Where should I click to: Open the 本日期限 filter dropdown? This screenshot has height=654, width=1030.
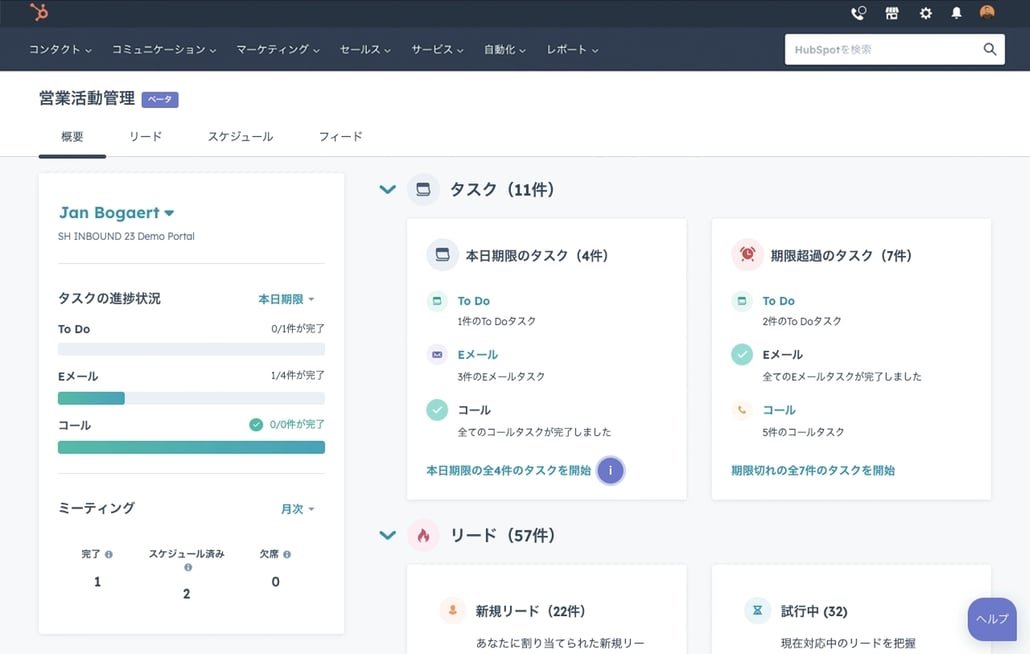[286, 299]
